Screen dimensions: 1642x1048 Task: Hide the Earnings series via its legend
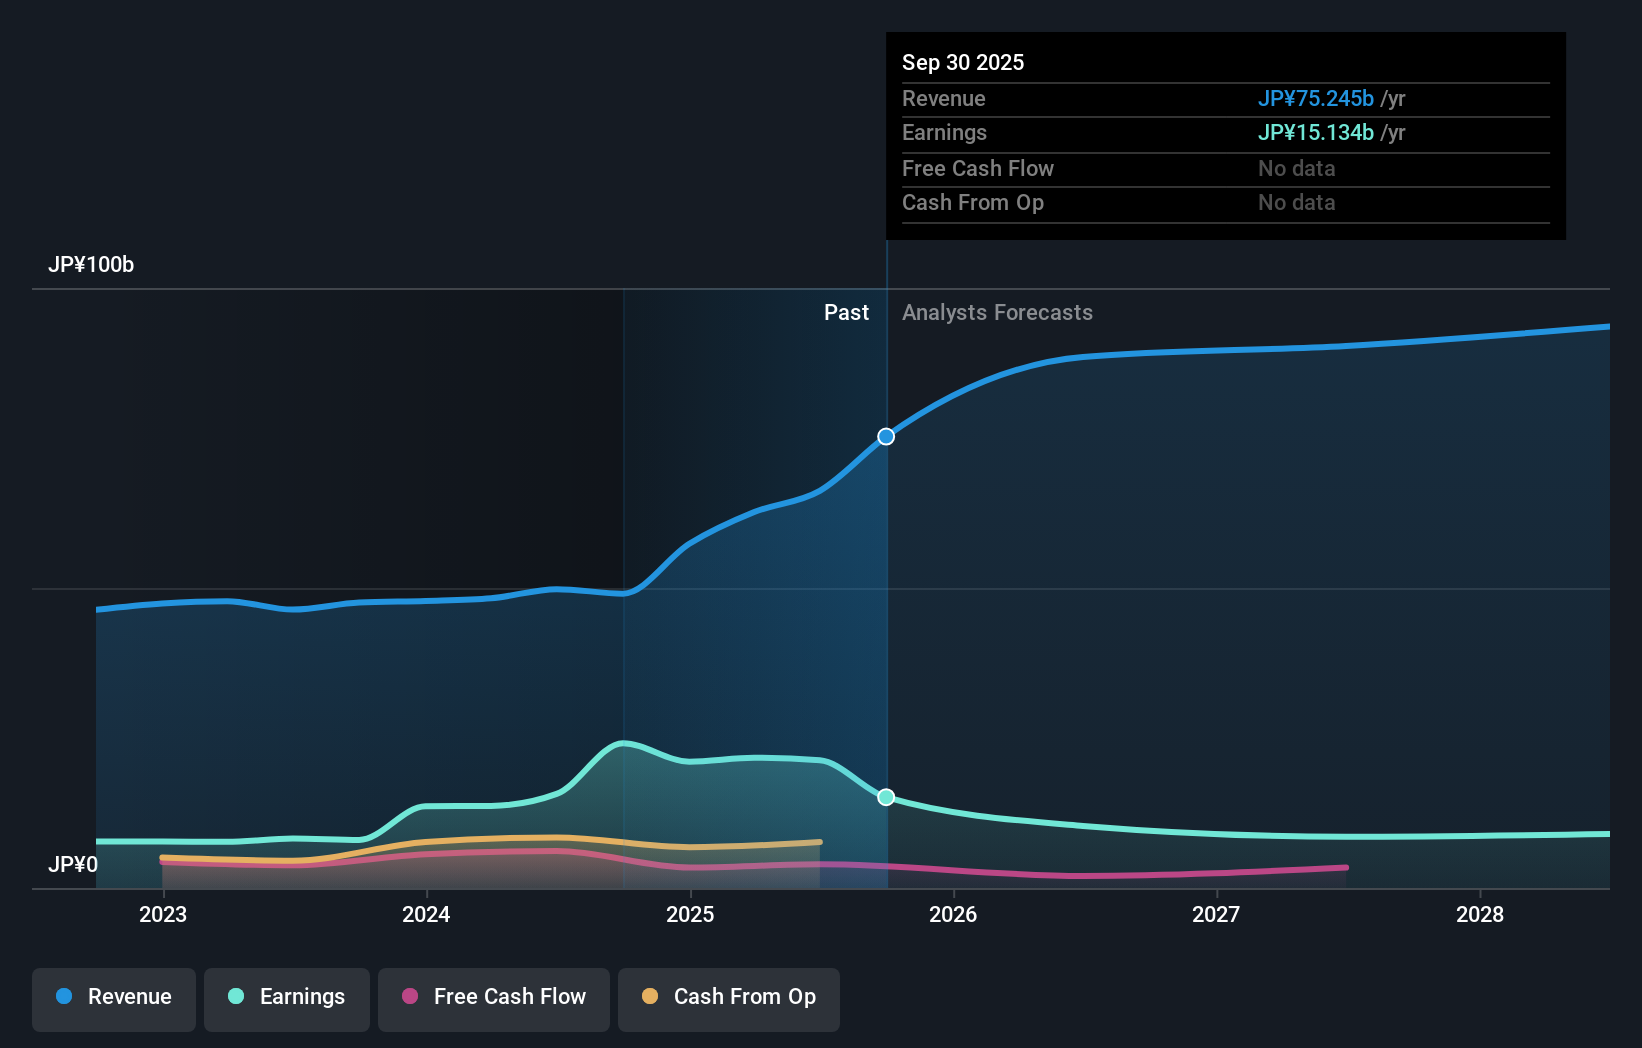coord(286,997)
